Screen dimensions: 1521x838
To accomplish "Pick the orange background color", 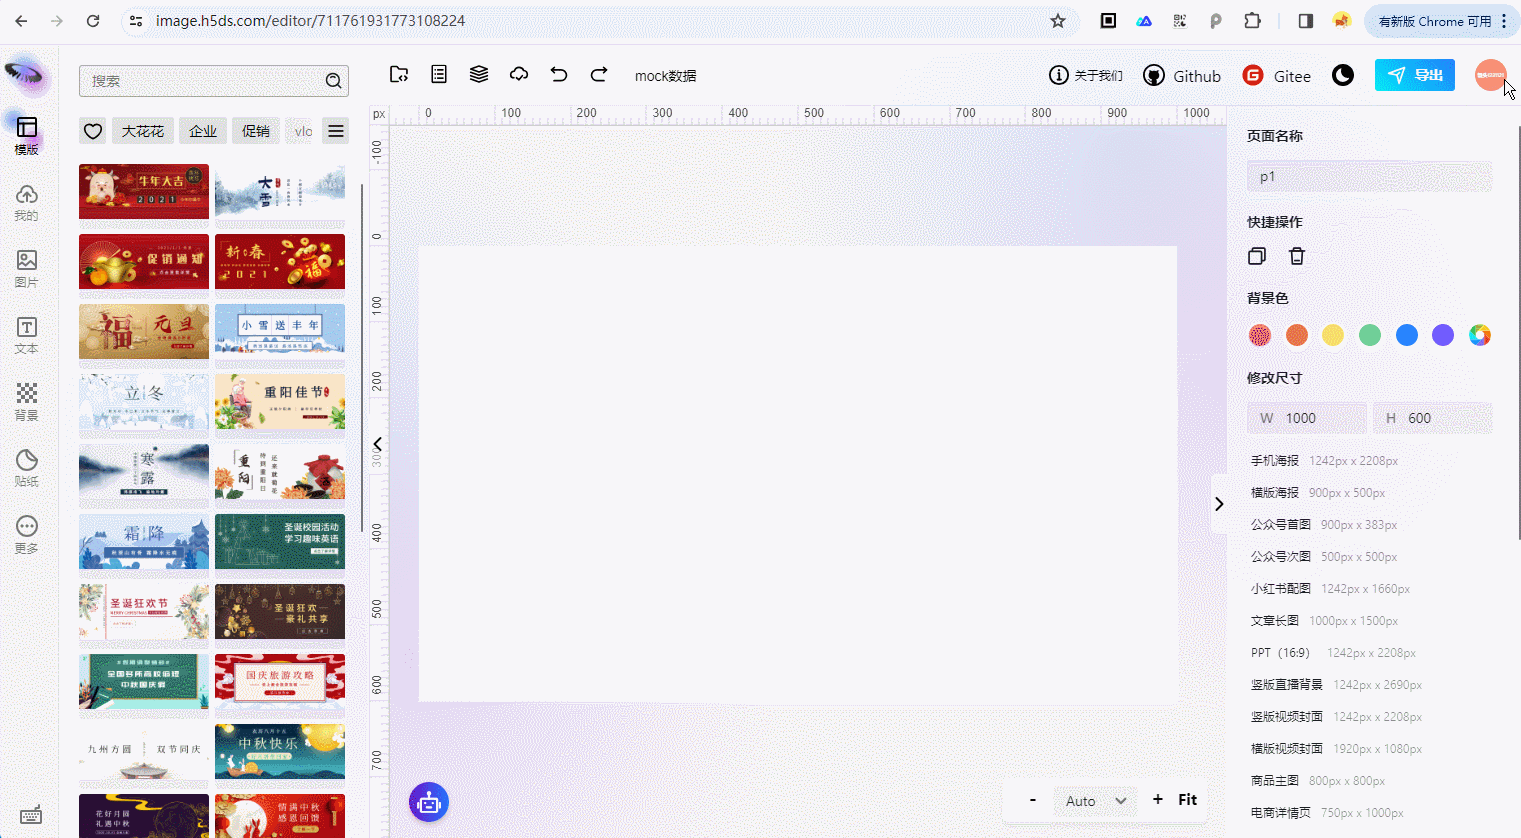I will 1297,336.
